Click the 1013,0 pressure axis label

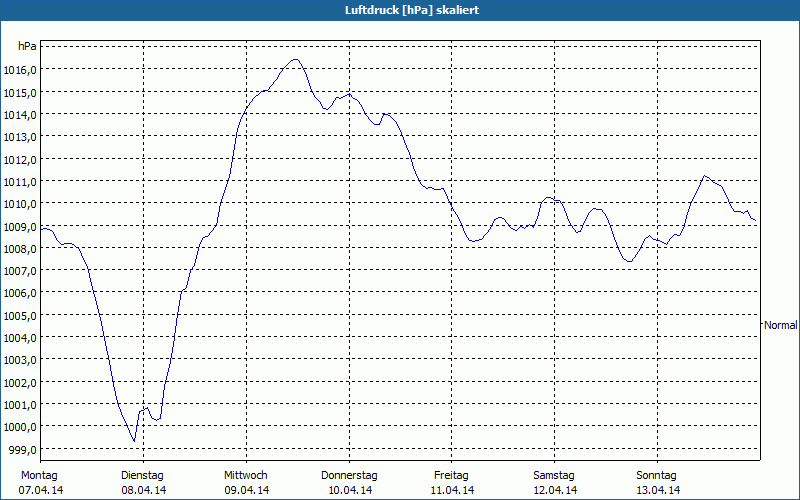(x=20, y=137)
